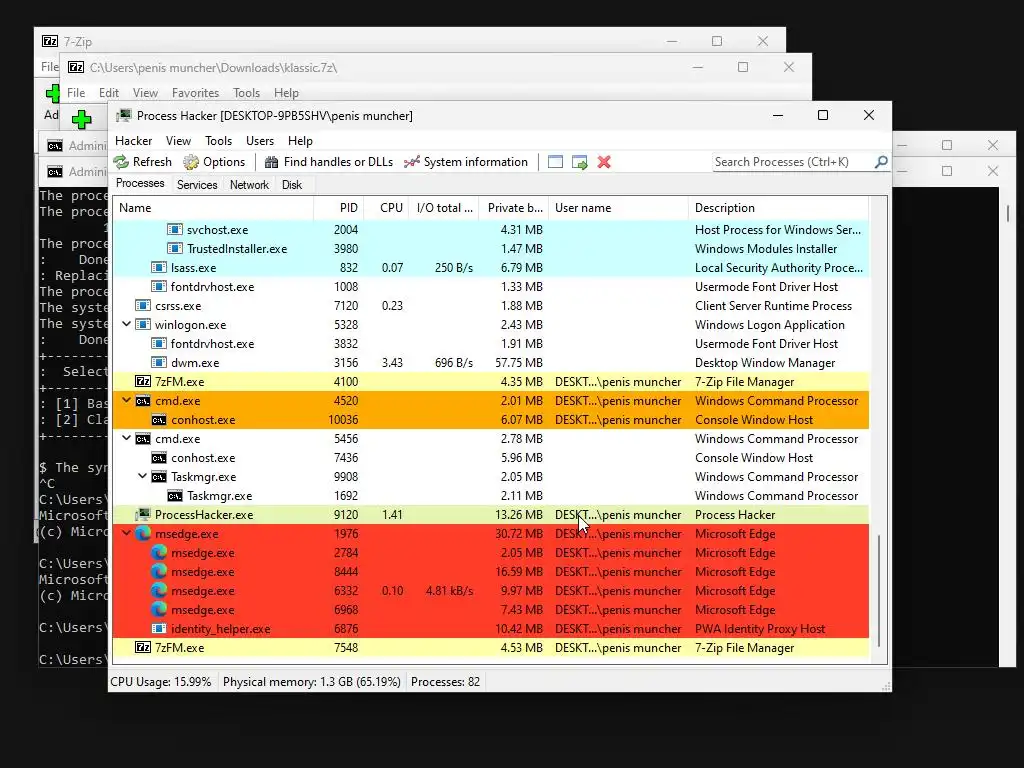The image size is (1024, 768).
Task: Open System information graph window
Action: [x=466, y=162]
